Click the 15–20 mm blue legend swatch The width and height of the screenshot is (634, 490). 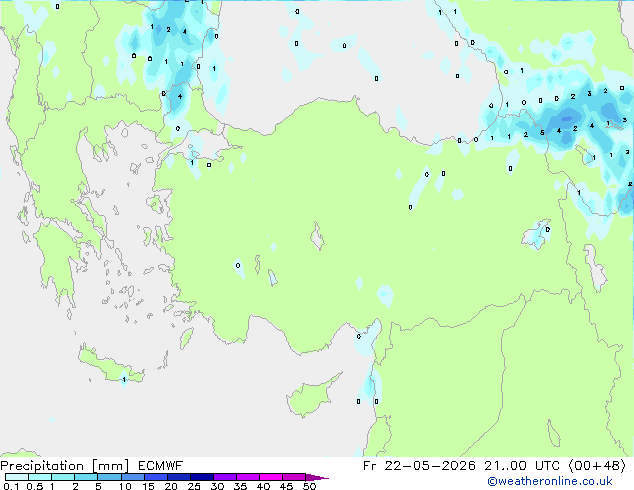pyautogui.click(x=156, y=477)
